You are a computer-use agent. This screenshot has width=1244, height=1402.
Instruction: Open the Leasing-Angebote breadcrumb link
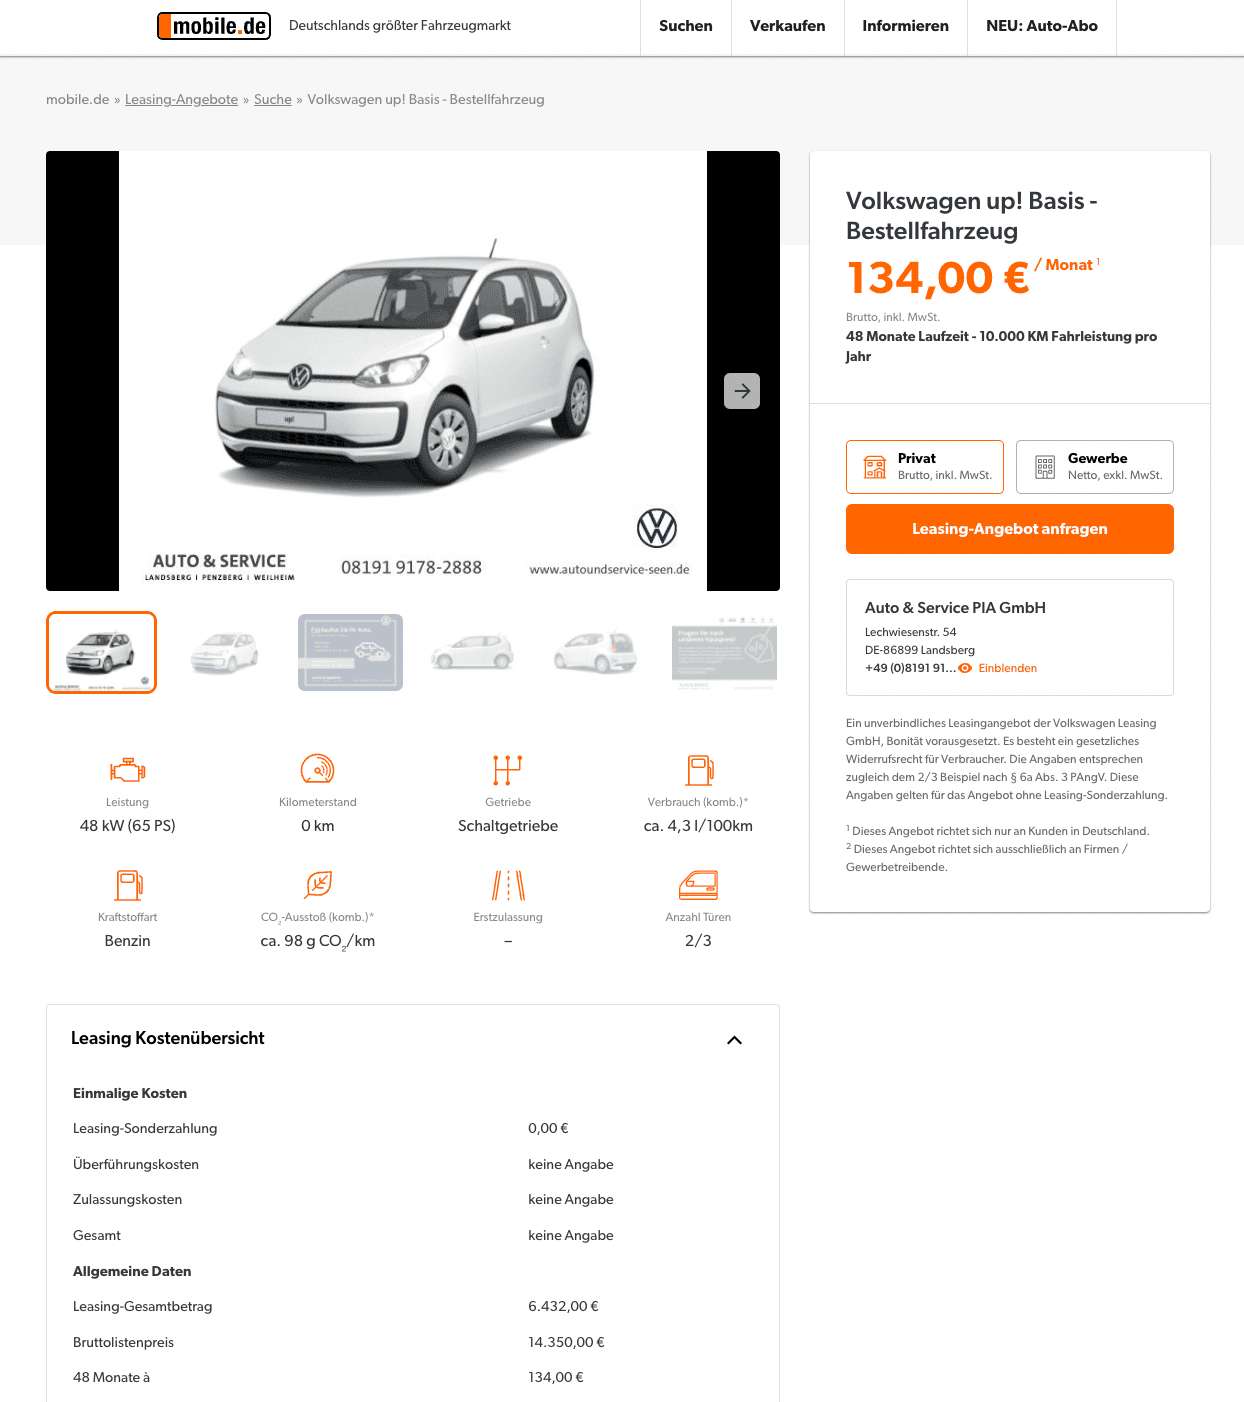[181, 99]
